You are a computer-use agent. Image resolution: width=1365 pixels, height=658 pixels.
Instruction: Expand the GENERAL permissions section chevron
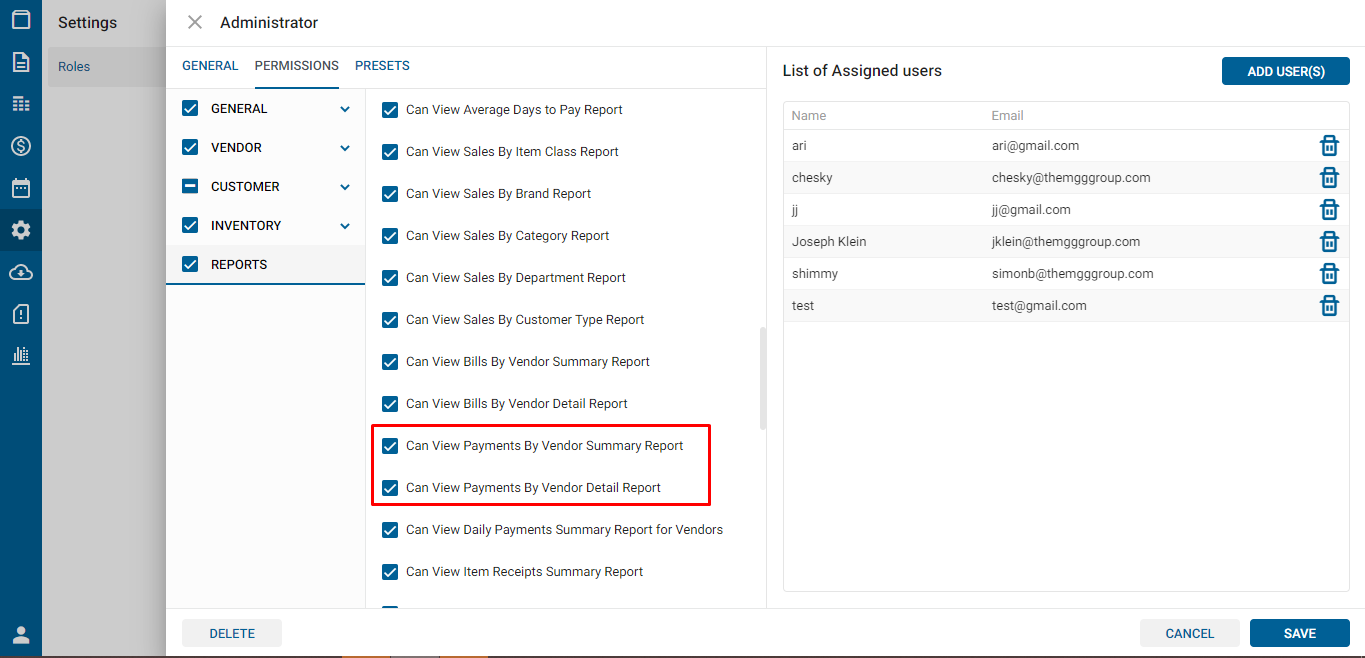(x=345, y=109)
